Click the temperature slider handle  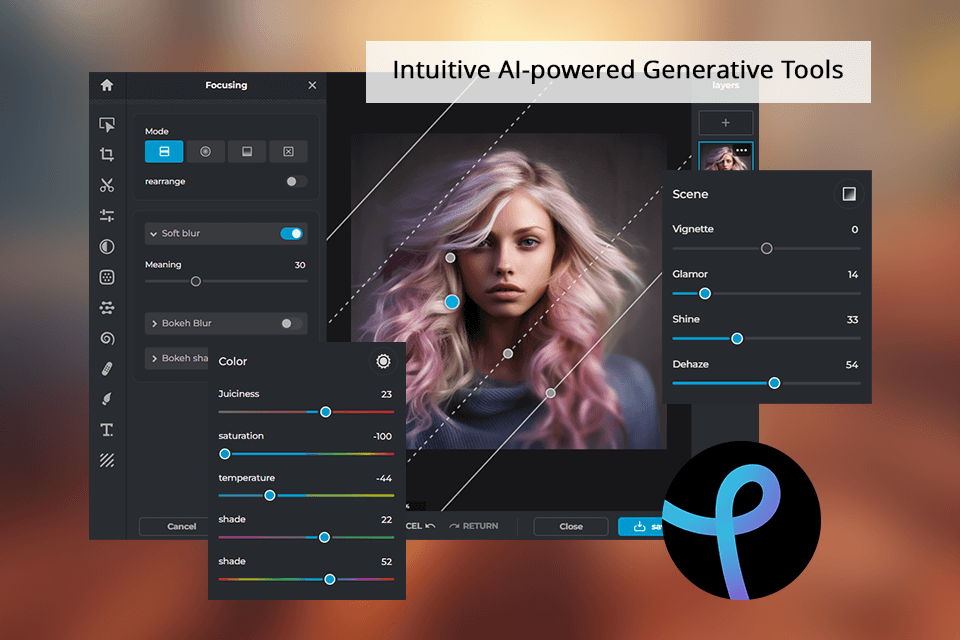point(269,495)
